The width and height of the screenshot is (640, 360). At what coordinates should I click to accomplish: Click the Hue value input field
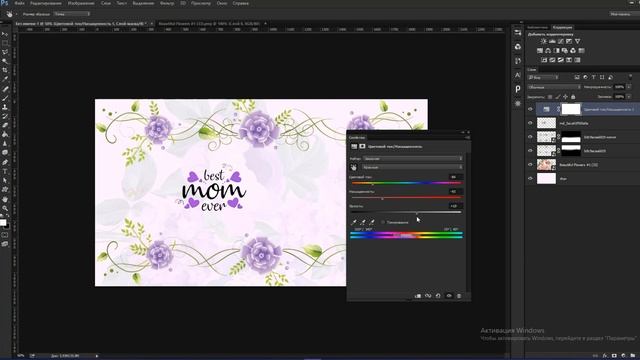click(x=456, y=177)
